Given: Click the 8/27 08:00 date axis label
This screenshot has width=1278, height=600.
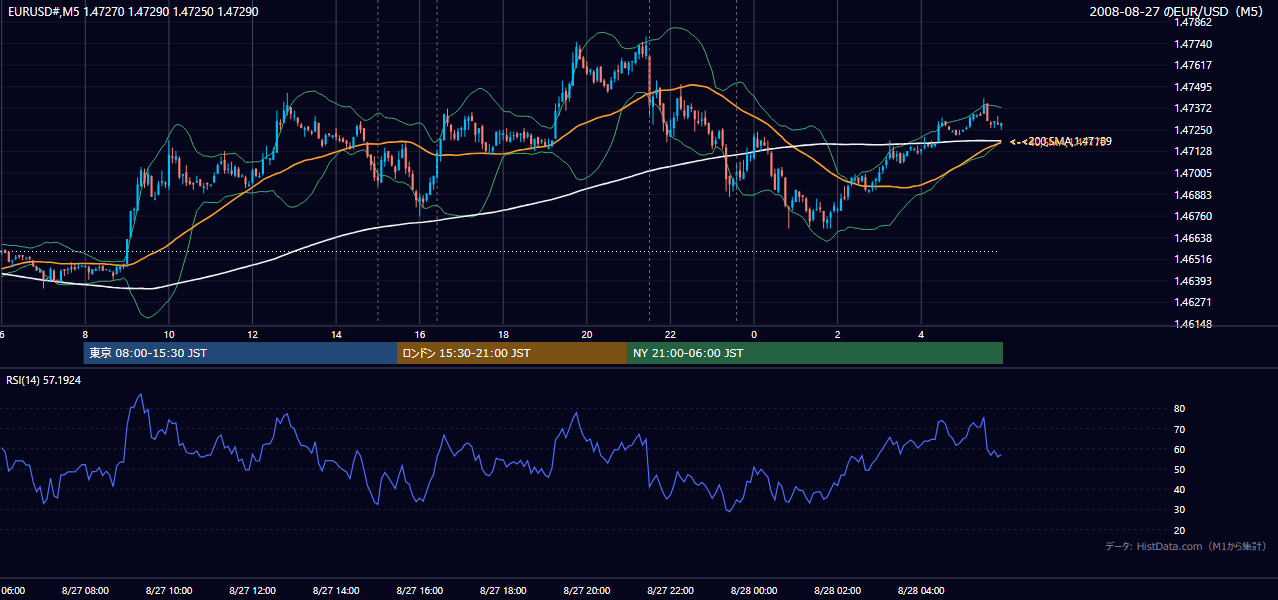Looking at the screenshot, I should 85,591.
